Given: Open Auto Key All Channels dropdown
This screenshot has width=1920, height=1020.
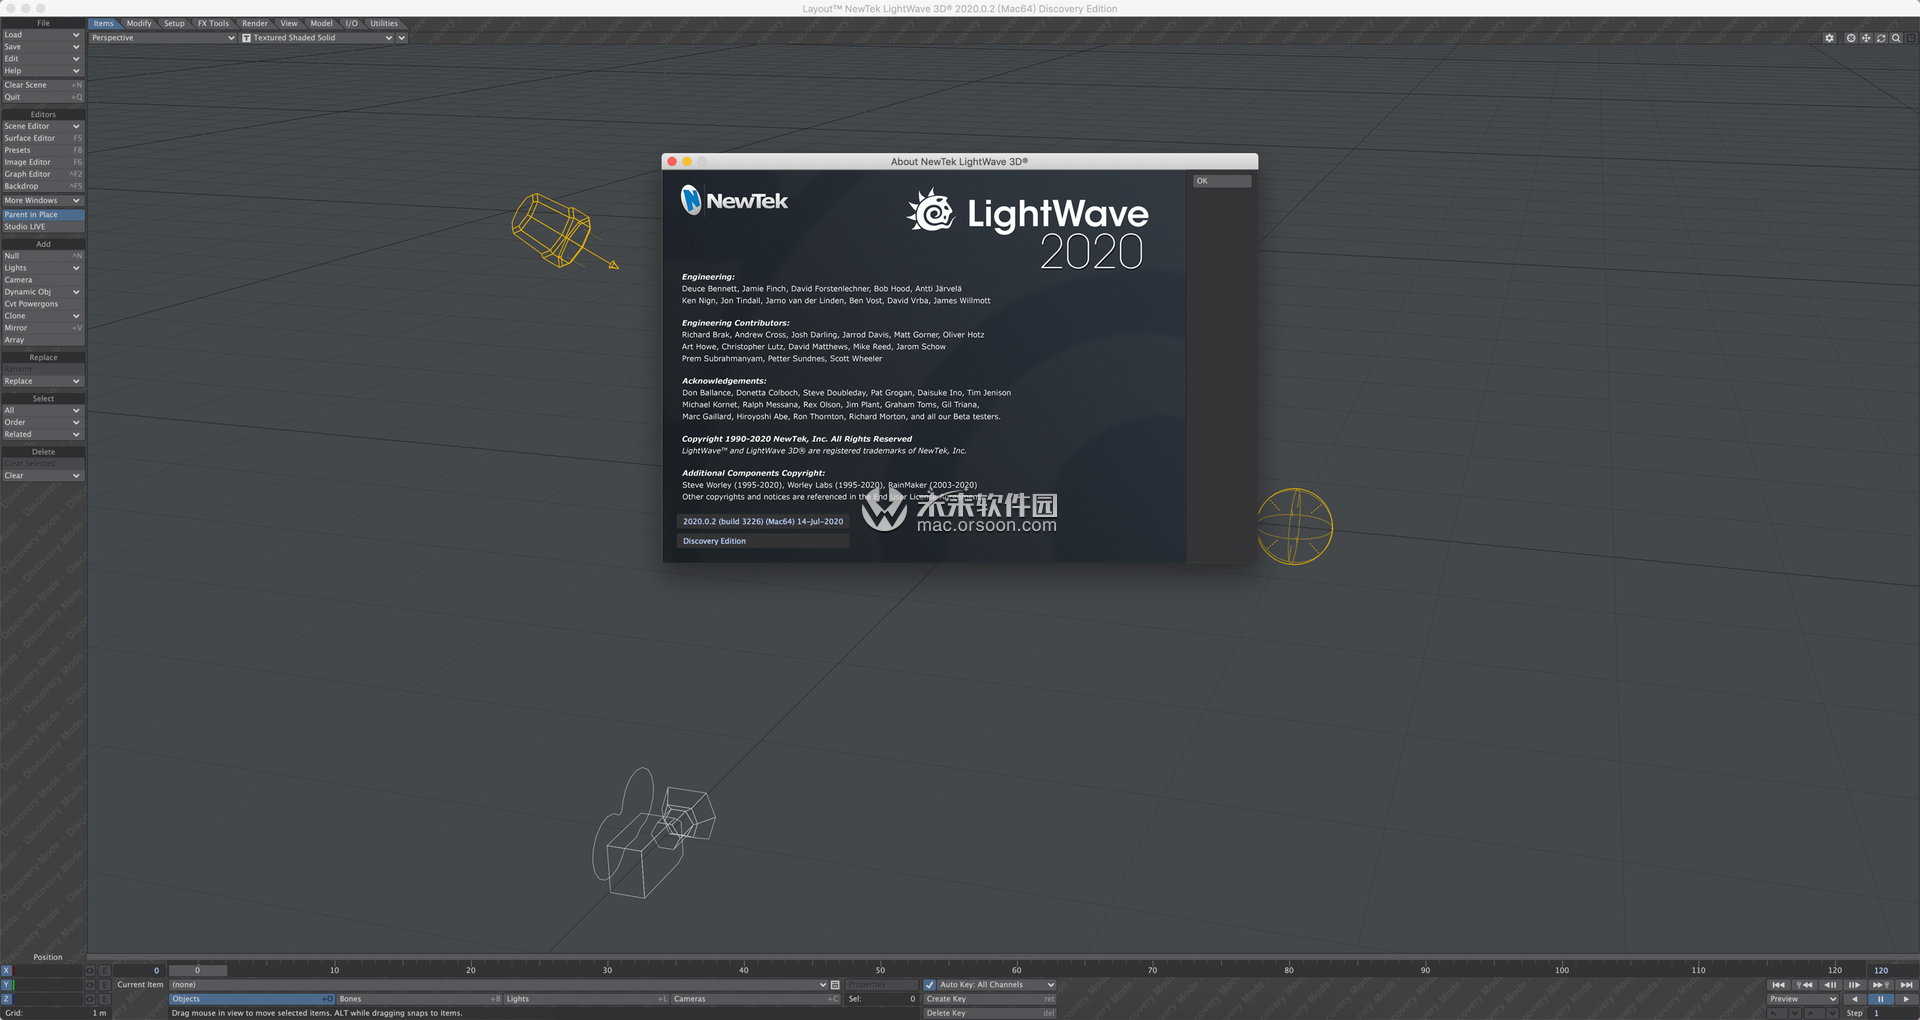Looking at the screenshot, I should click(x=997, y=985).
